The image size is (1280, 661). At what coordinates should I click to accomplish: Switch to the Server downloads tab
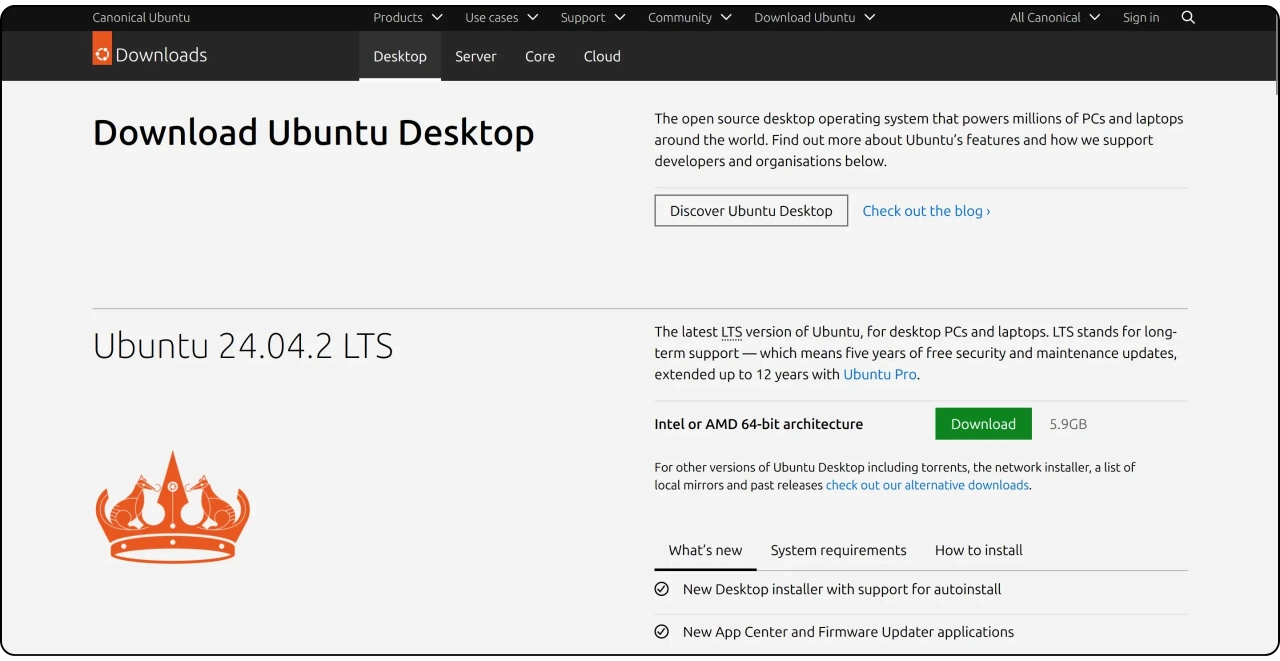[x=476, y=56]
